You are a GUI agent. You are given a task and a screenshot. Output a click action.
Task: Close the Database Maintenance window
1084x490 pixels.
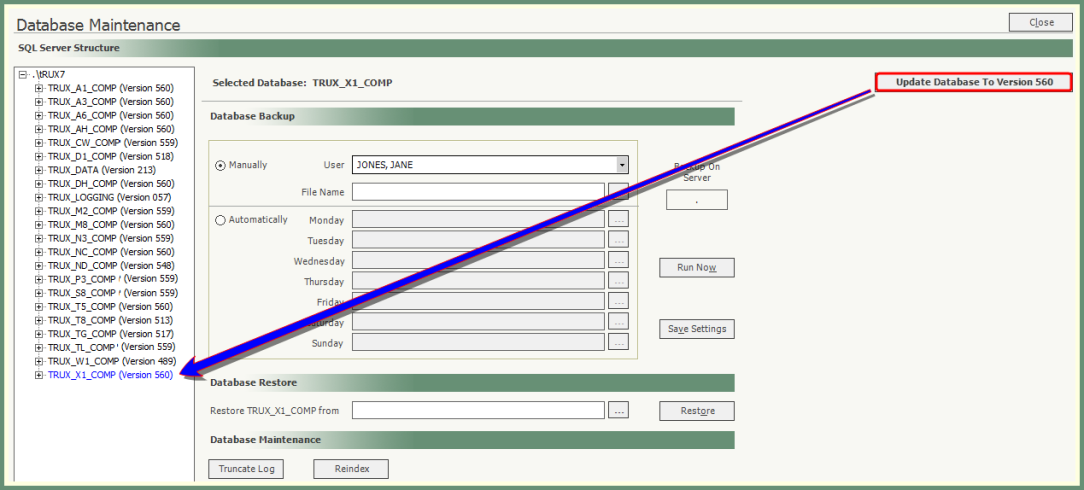click(x=1041, y=22)
